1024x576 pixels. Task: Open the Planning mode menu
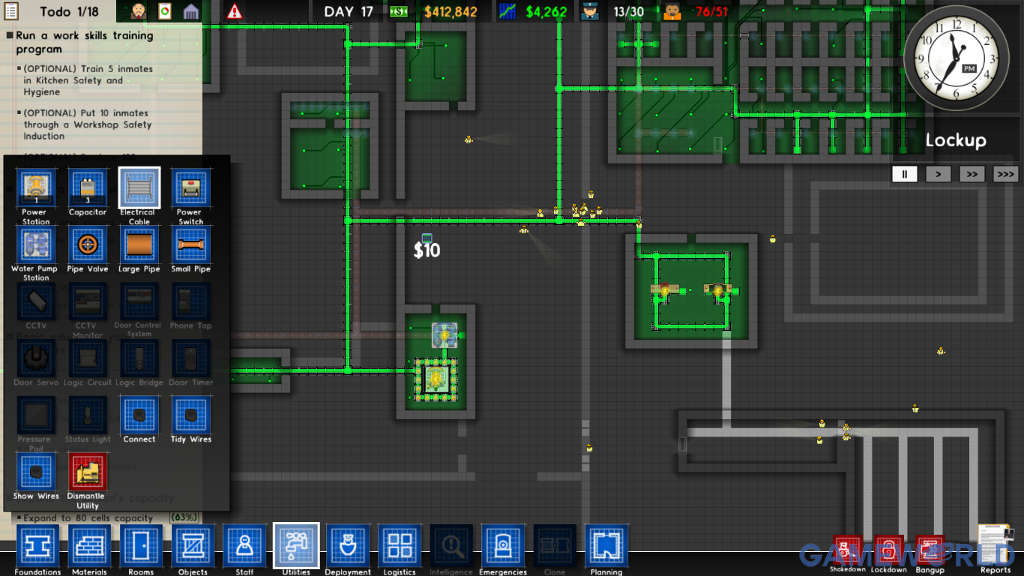[x=606, y=546]
